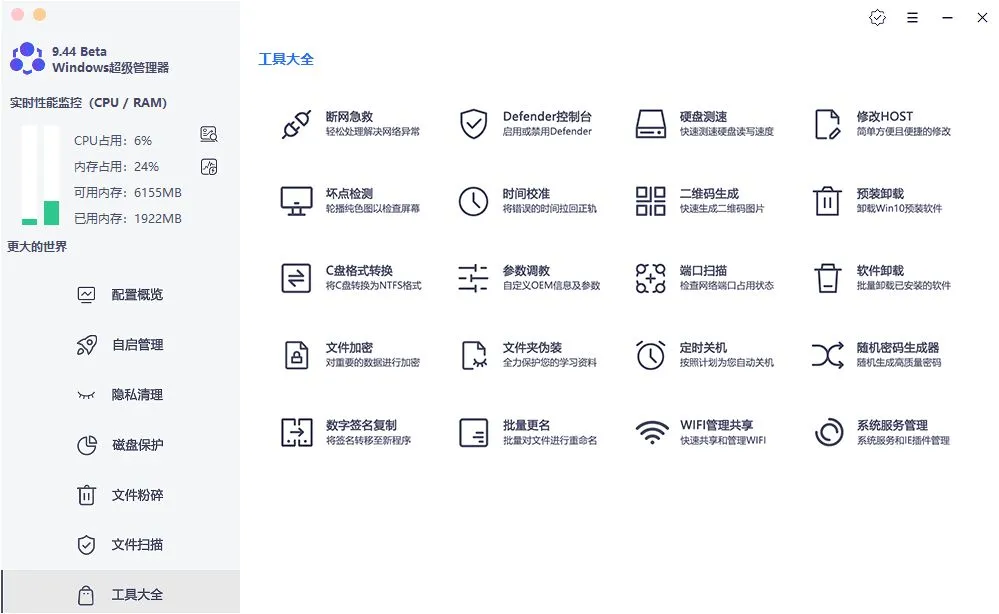The height and width of the screenshot is (614, 999).
Task: Open WIFI管理共享 wireless sharing tool
Action: [x=651, y=432]
